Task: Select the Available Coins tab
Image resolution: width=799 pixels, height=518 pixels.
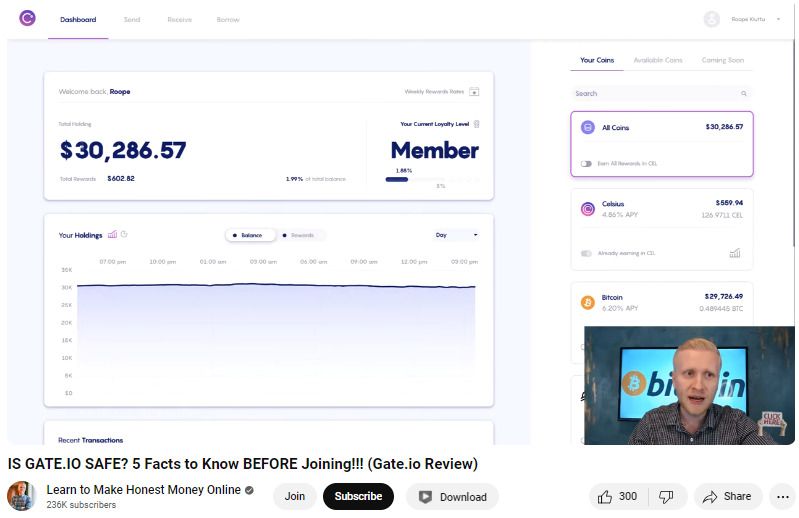Action: coord(658,60)
